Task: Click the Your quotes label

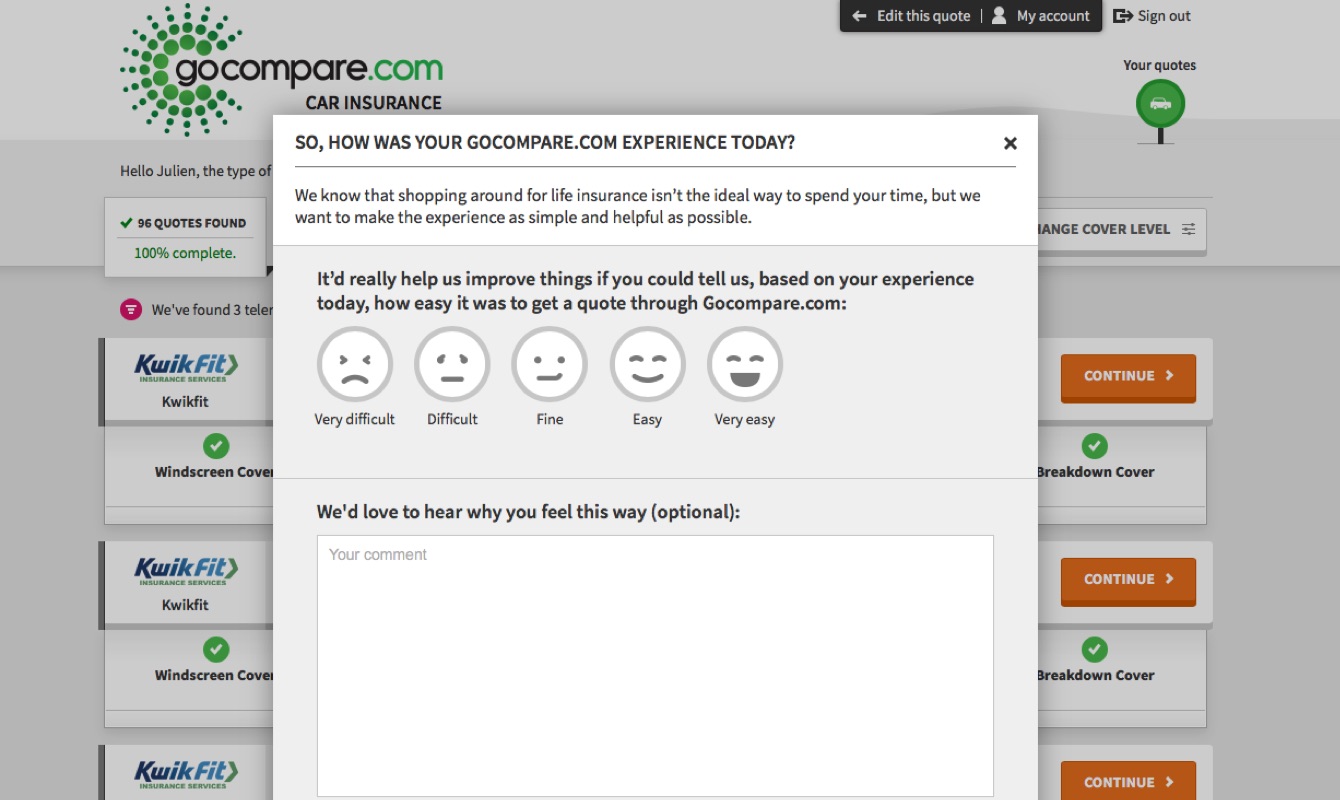Action: point(1160,65)
